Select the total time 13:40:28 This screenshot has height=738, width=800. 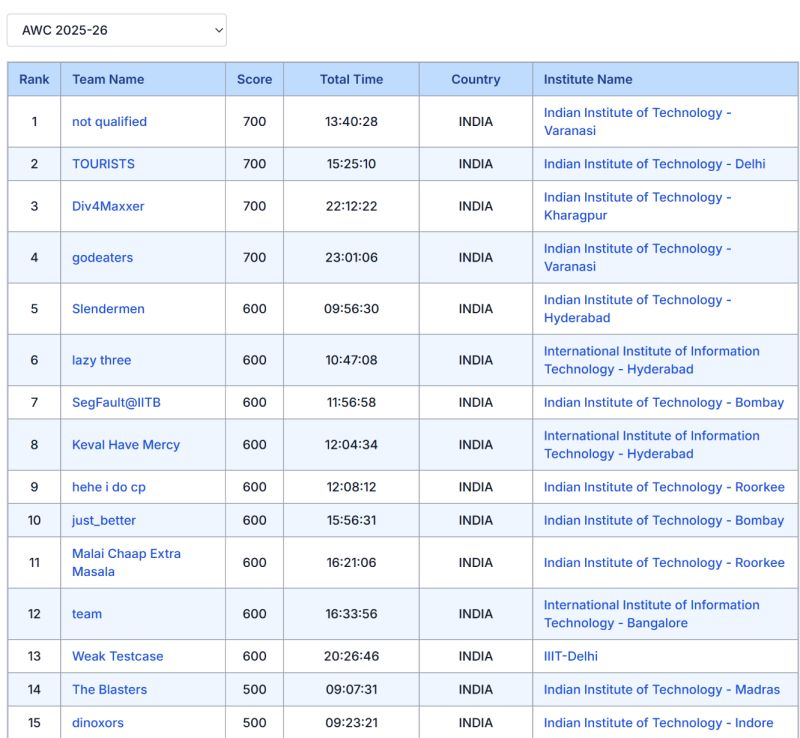click(352, 122)
